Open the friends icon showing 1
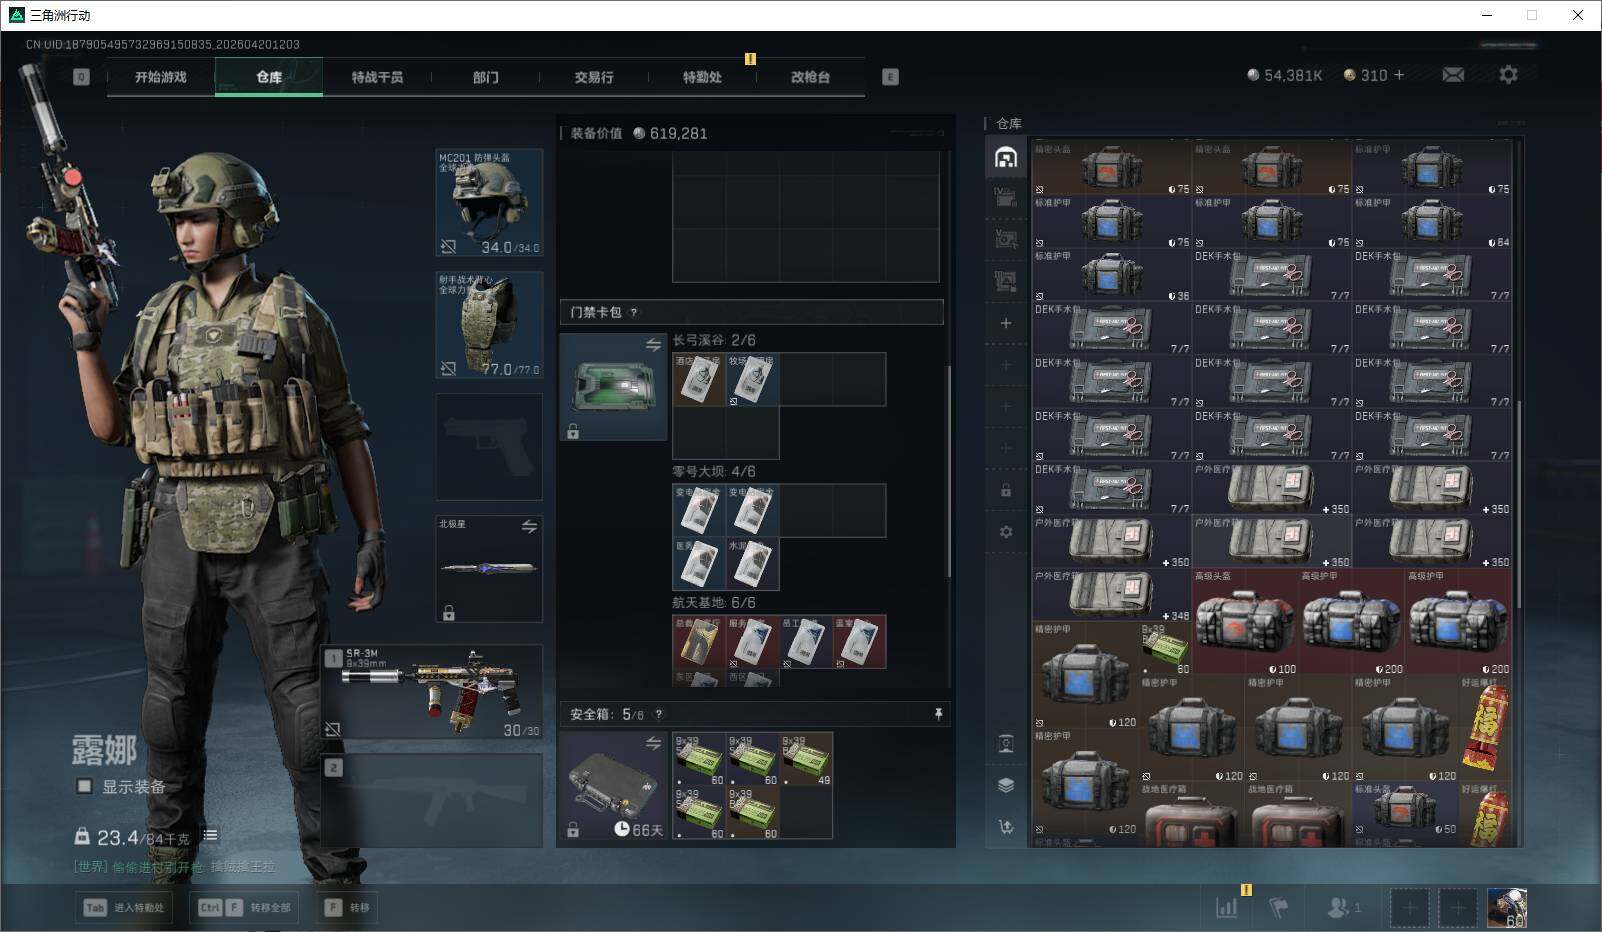The width and height of the screenshot is (1602, 932). [1343, 907]
